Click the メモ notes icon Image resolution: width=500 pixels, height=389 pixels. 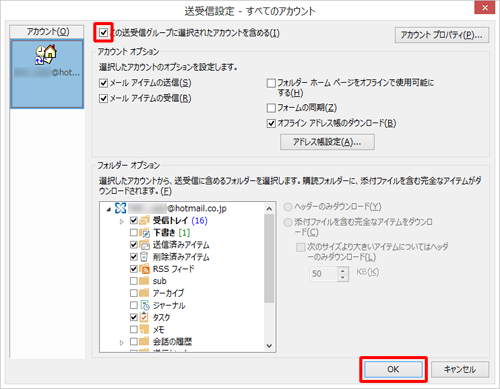click(144, 329)
